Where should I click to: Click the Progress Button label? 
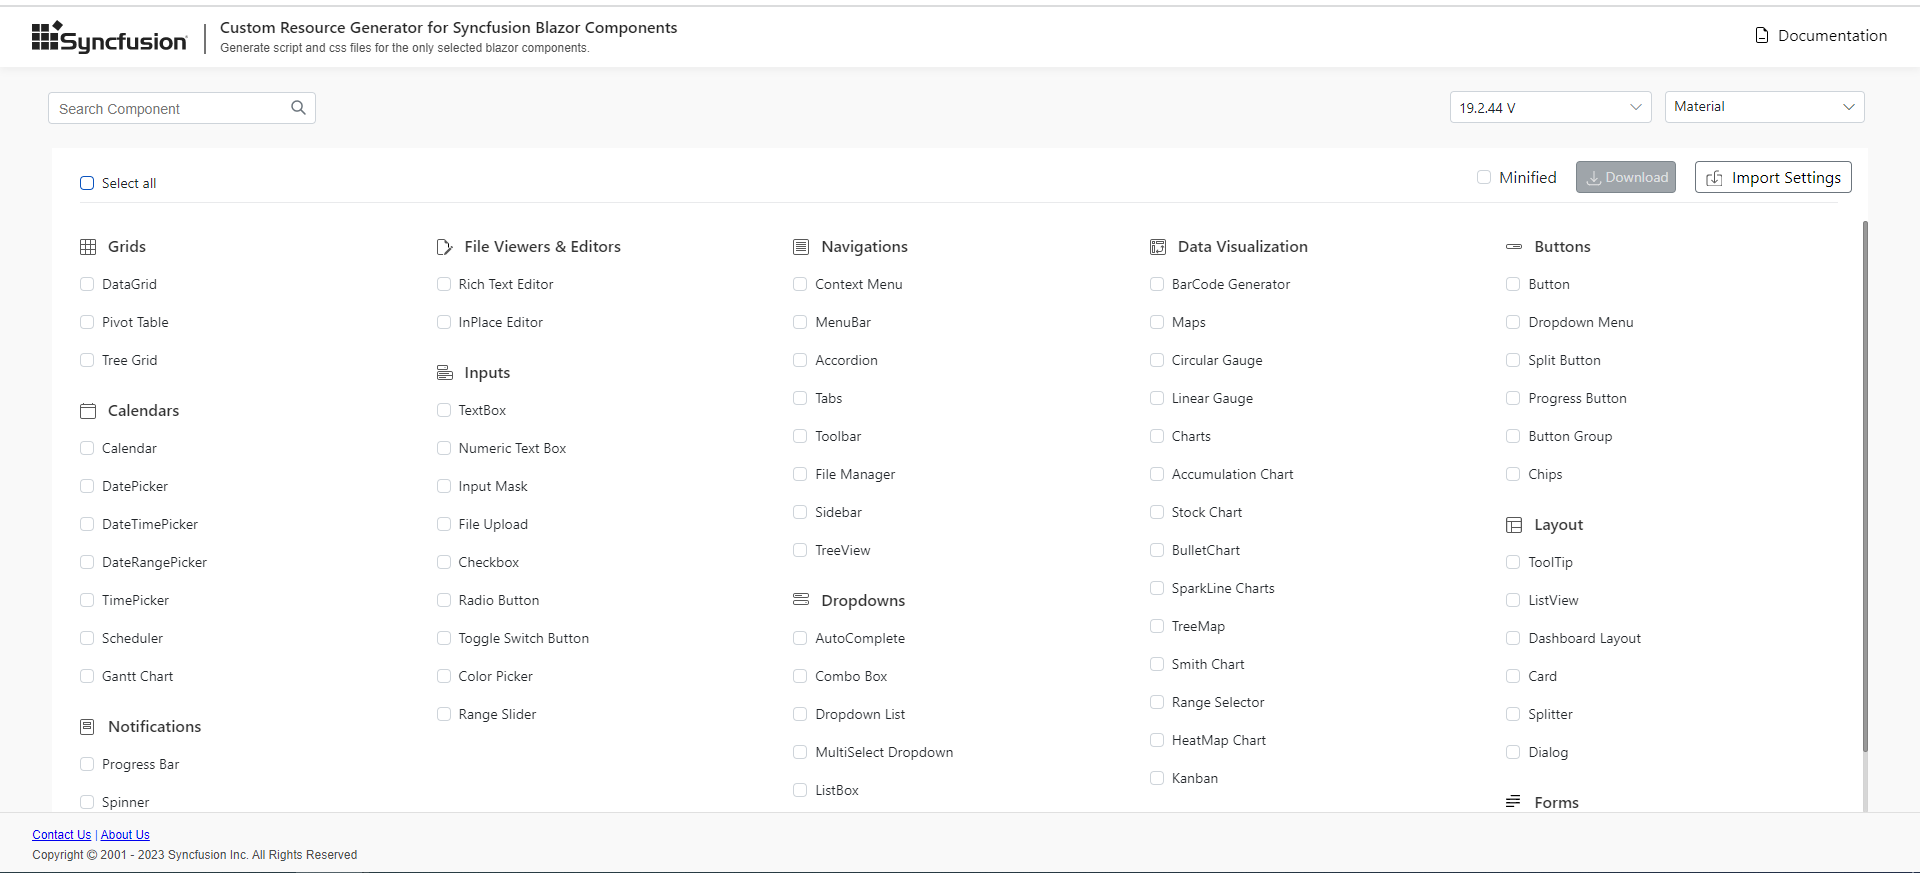1577,398
